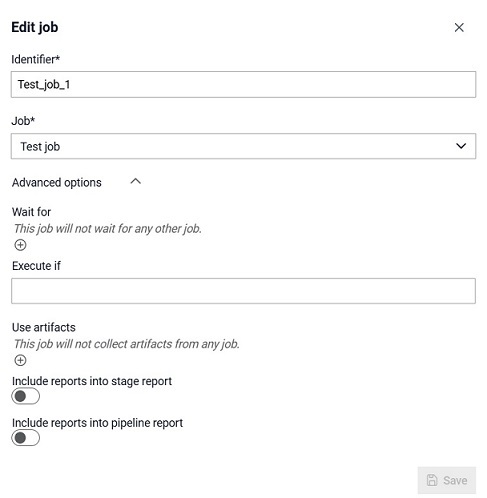Click the Identifier field label
Screen dimensions: 487x498
click(x=35, y=59)
